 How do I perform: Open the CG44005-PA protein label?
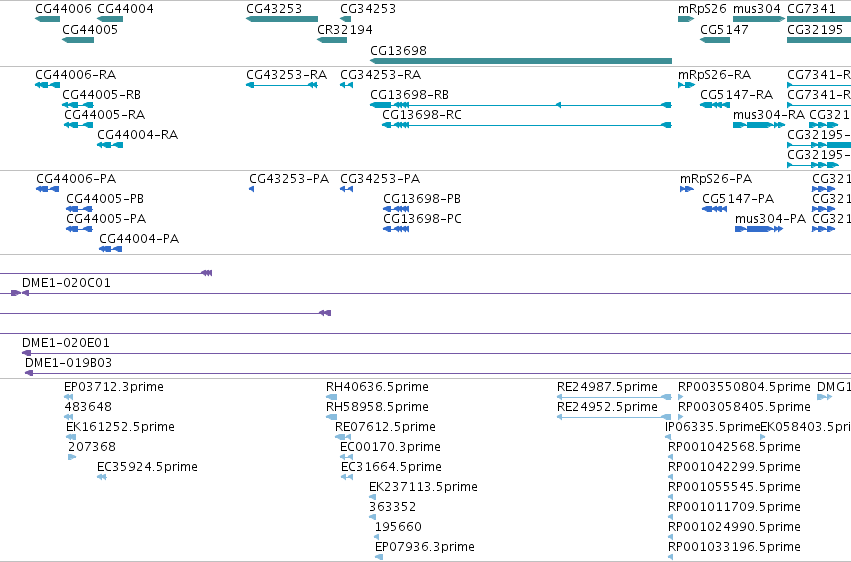tap(106, 219)
